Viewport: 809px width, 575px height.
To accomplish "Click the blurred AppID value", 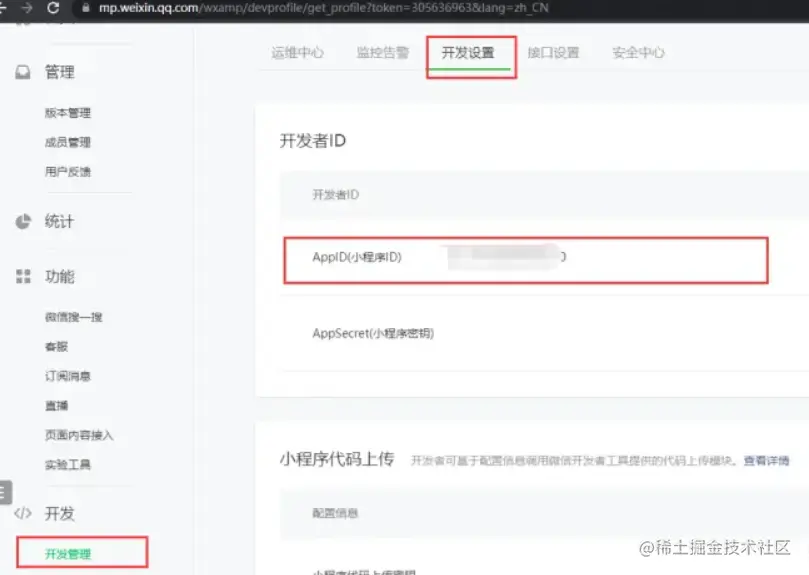I will click(x=507, y=257).
